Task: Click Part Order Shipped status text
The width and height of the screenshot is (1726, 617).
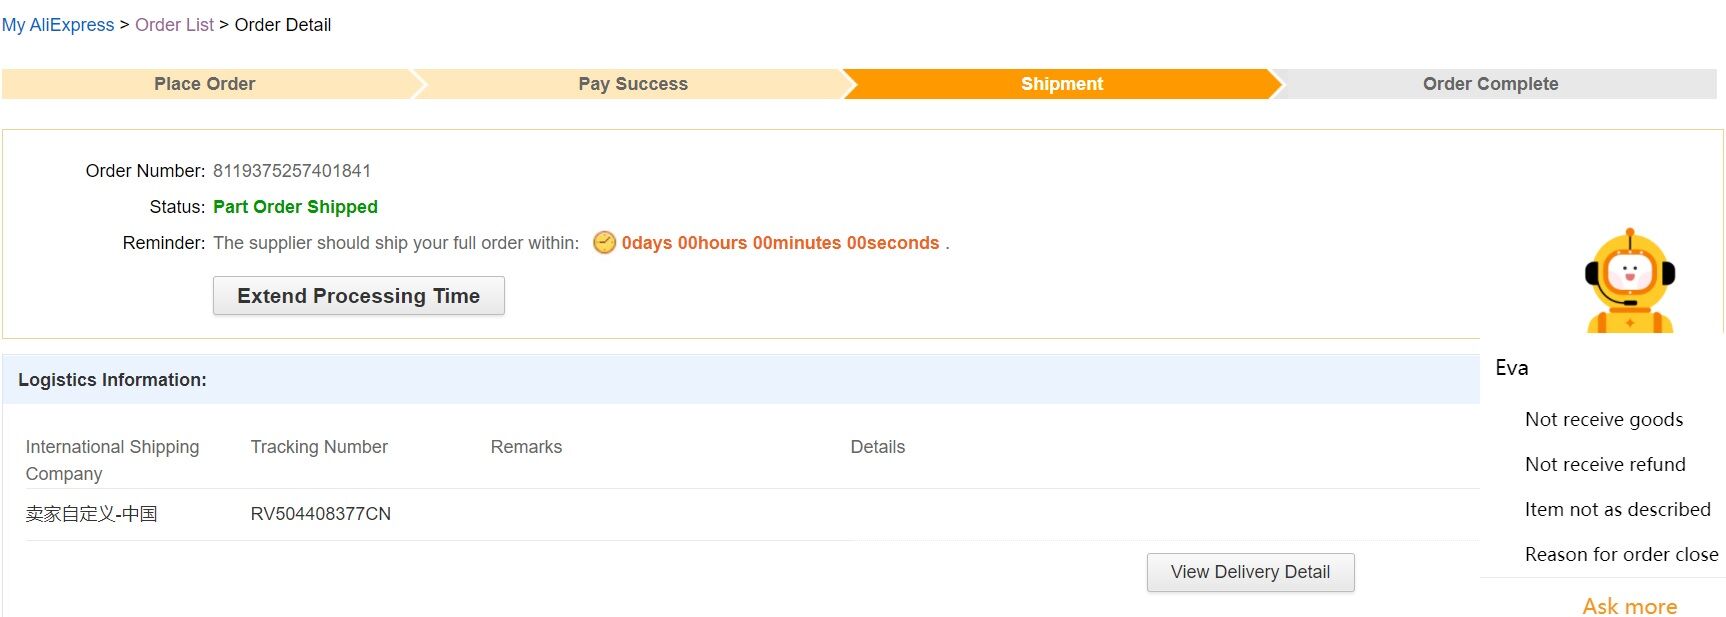Action: [295, 207]
